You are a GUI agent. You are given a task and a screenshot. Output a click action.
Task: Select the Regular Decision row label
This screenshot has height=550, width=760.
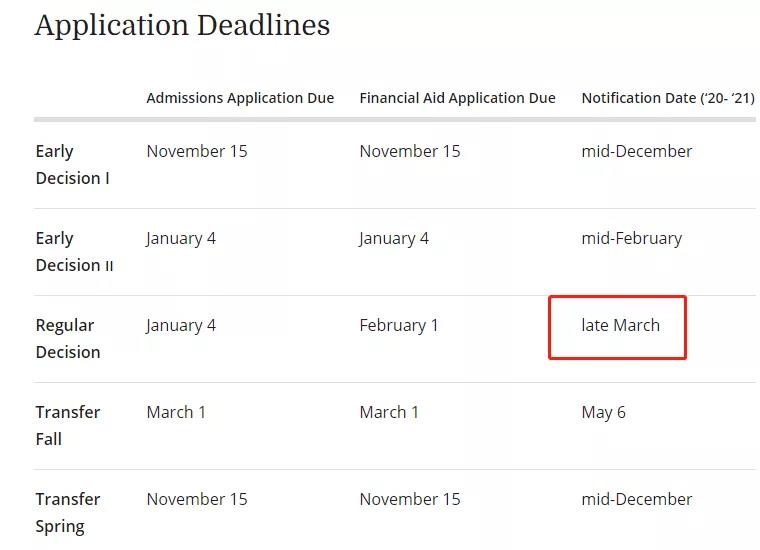point(68,339)
